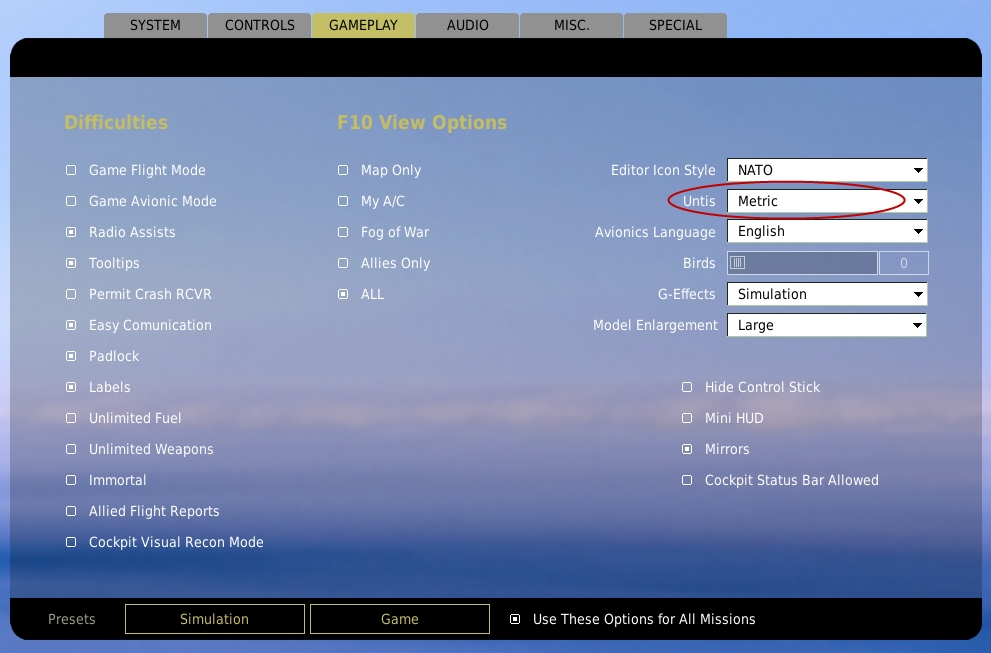Open the Editor Icon Style dropdown
Image resolution: width=991 pixels, height=653 pixels.
[x=827, y=170]
